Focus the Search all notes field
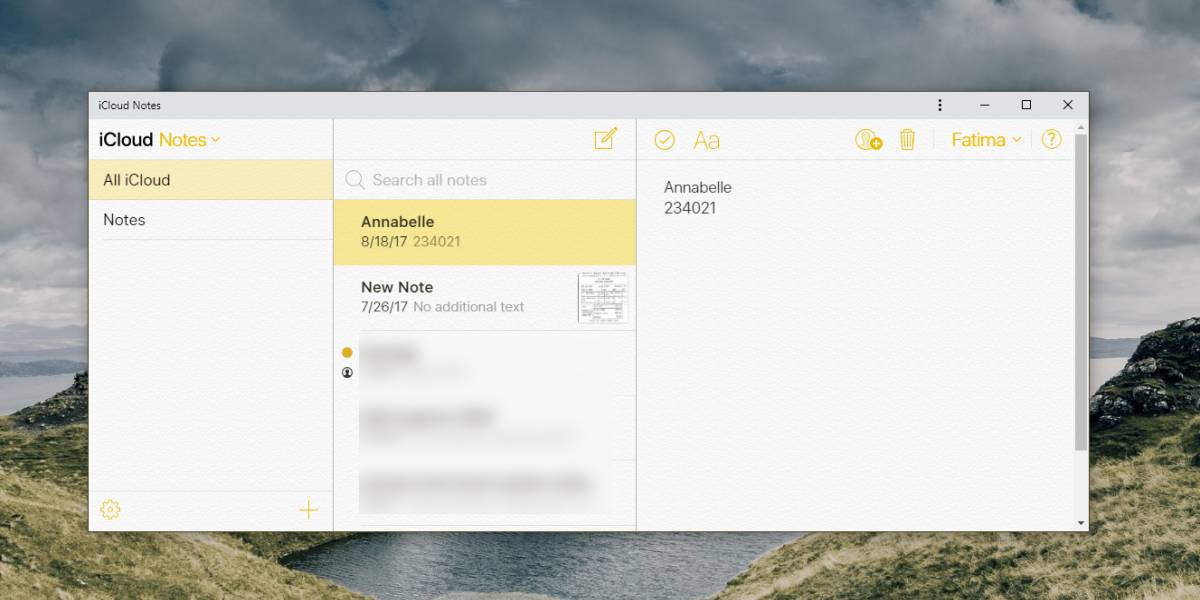Viewport: 1200px width, 600px height. click(x=485, y=180)
